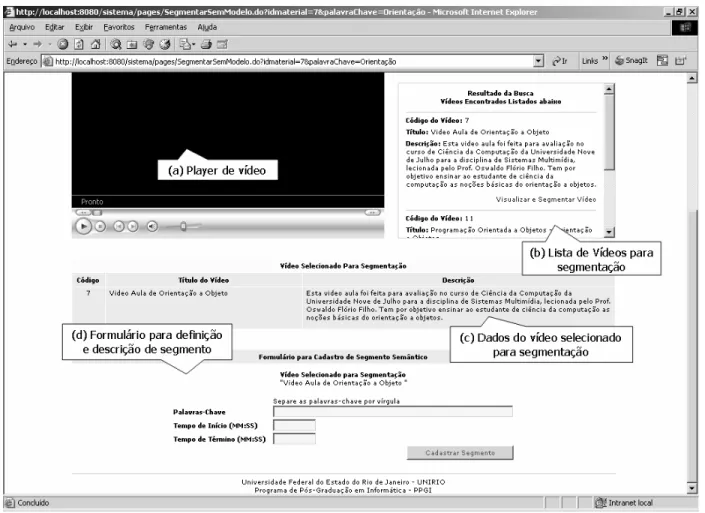
Task: Open the Favoritos menu
Action: [119, 27]
